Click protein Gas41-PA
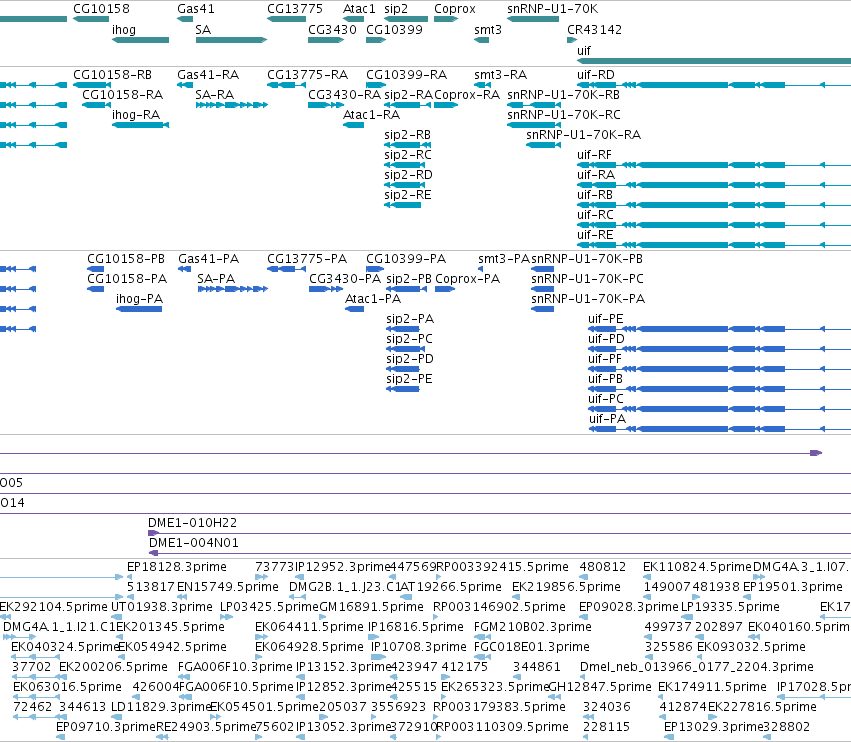Viewport: 851px width, 742px height. 185,269
